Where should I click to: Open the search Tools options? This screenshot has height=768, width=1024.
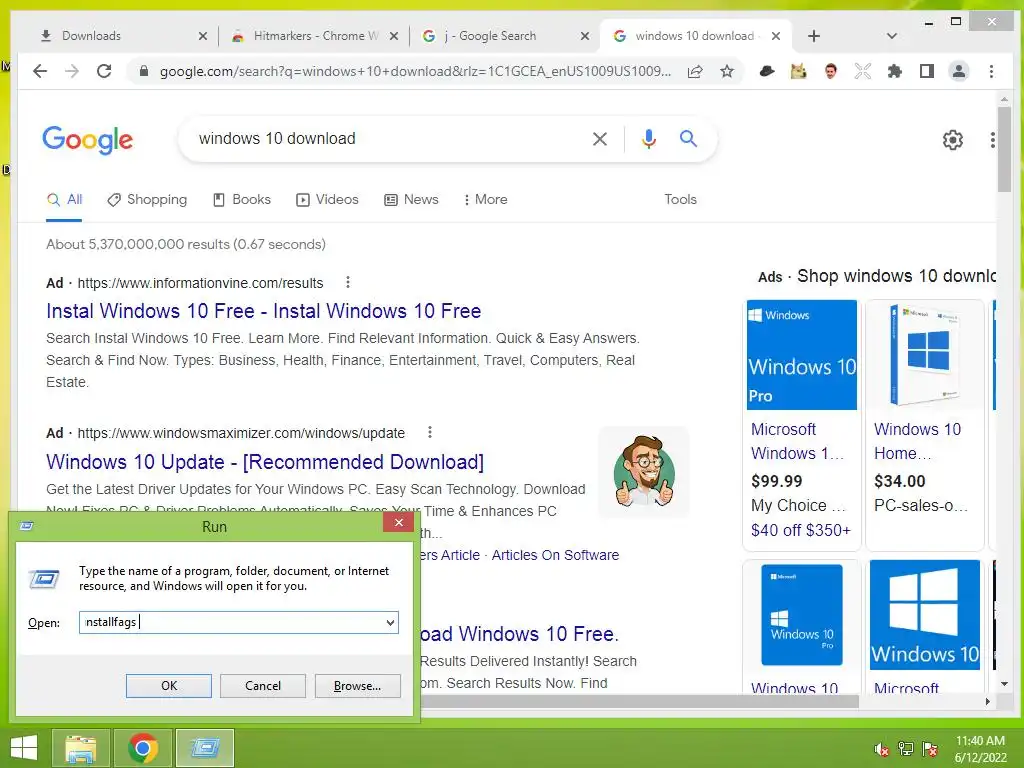click(x=680, y=200)
